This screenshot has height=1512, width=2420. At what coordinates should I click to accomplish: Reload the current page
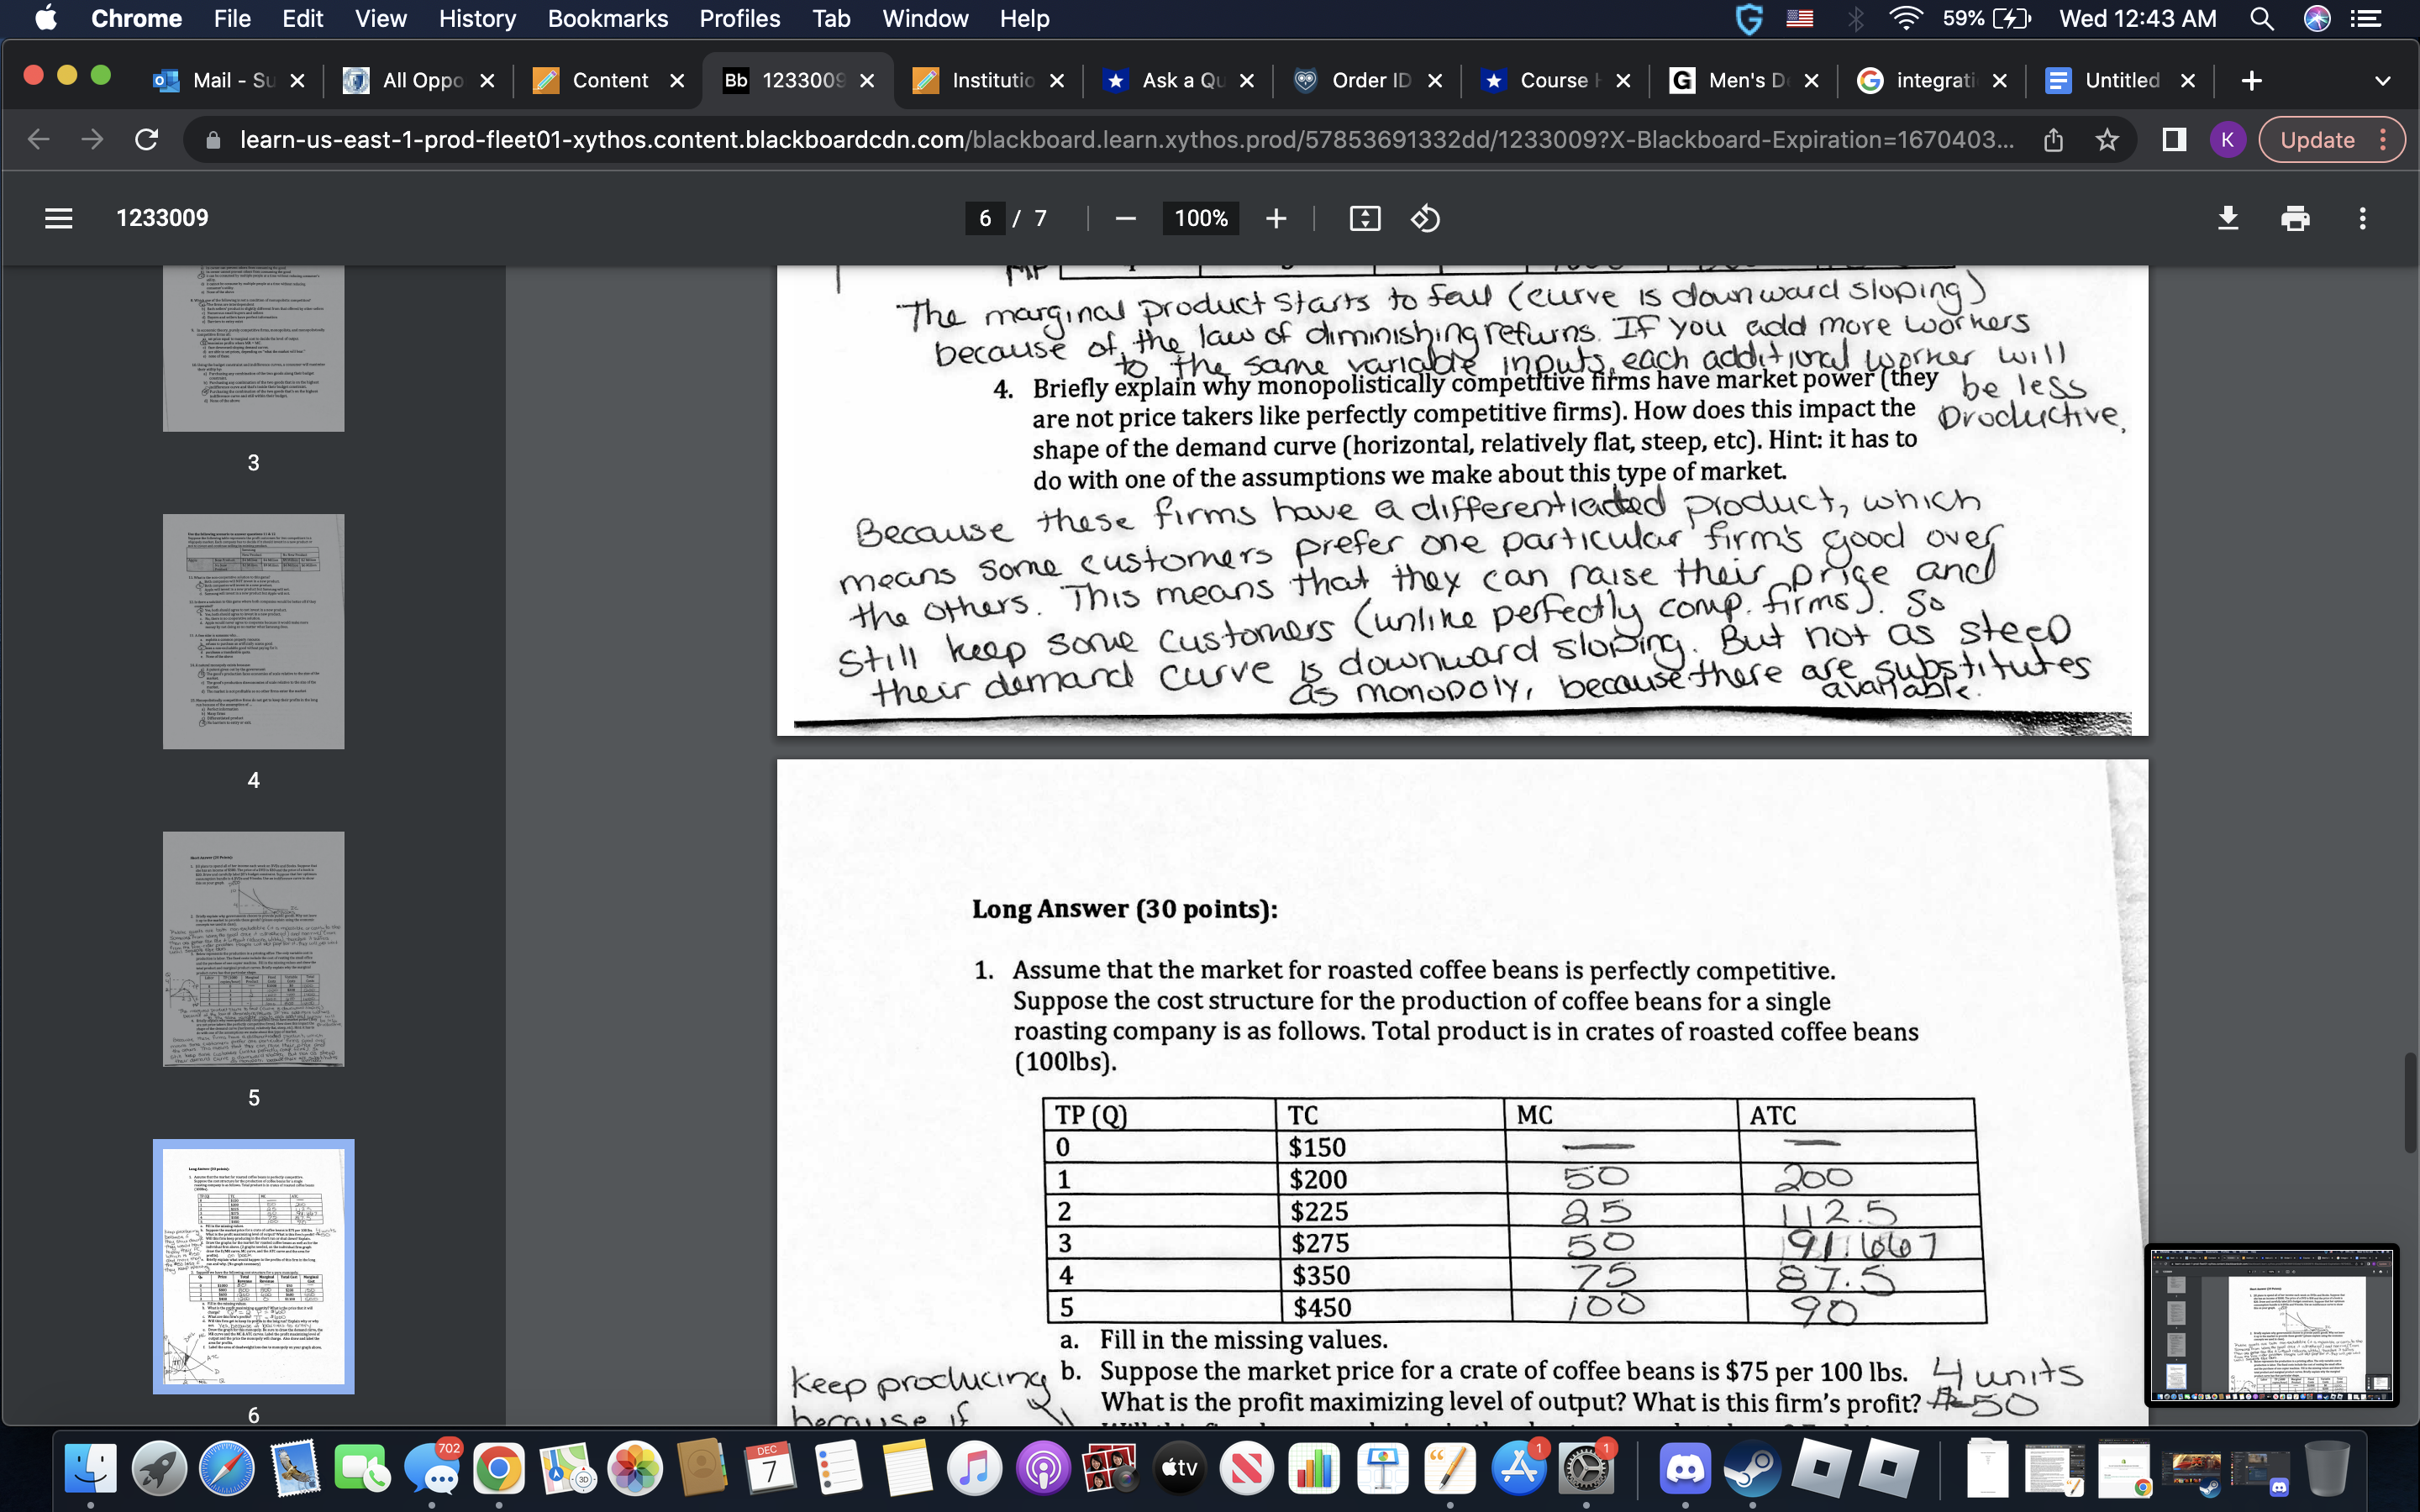click(x=146, y=139)
